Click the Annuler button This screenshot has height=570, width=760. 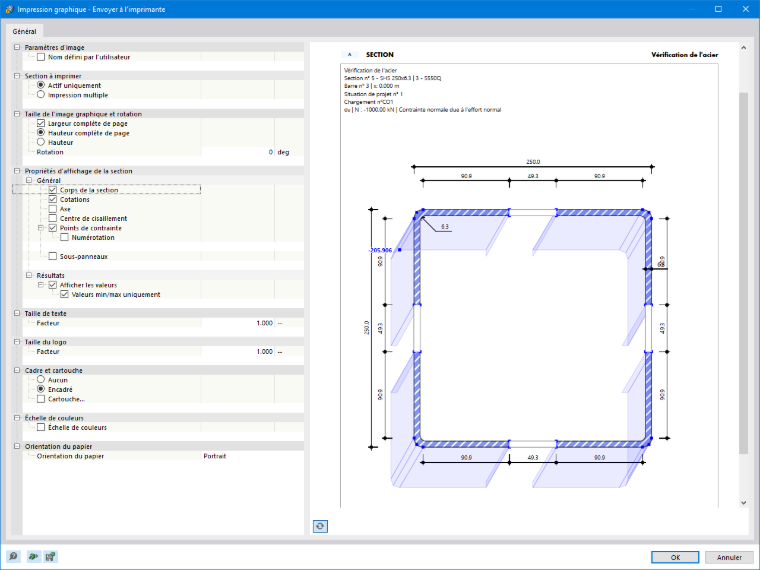tap(729, 557)
